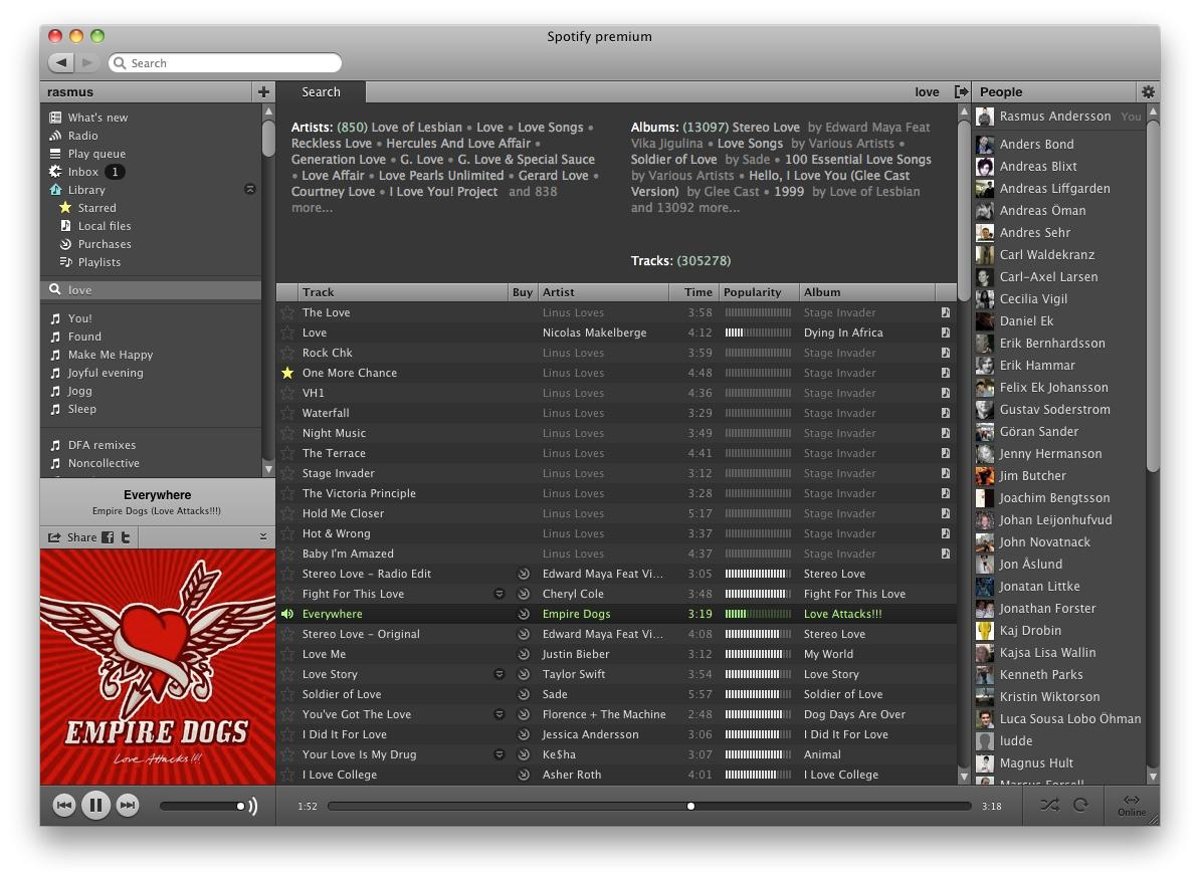
Task: Collapse the Library section in the sidebar
Action: [250, 190]
